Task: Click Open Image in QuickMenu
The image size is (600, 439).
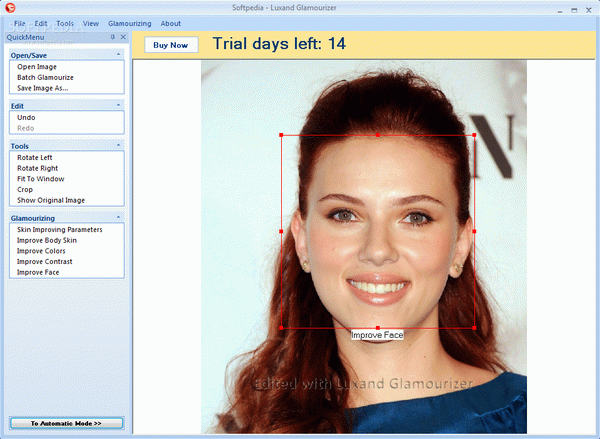Action: tap(37, 67)
